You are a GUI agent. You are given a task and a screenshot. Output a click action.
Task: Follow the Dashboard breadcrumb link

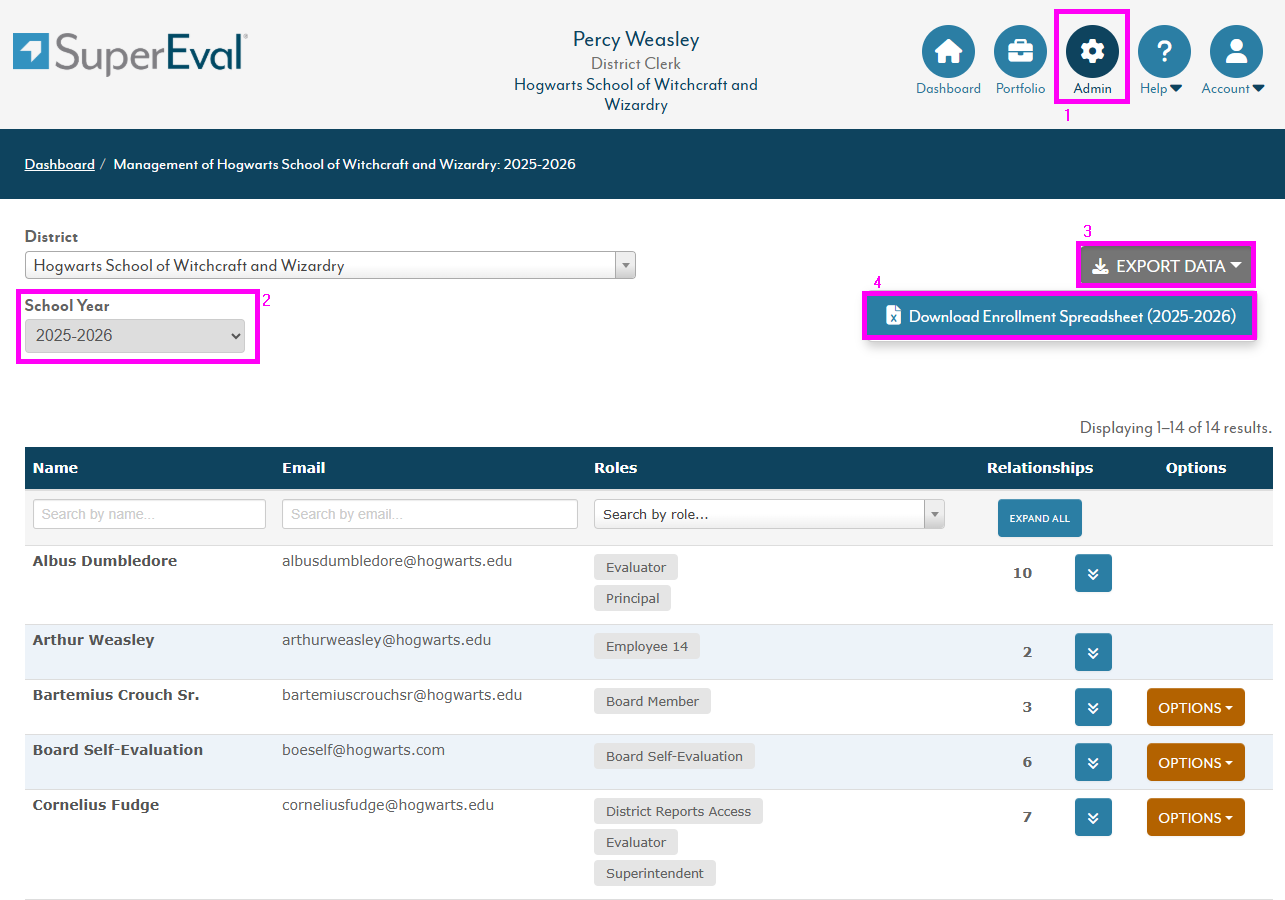59,164
